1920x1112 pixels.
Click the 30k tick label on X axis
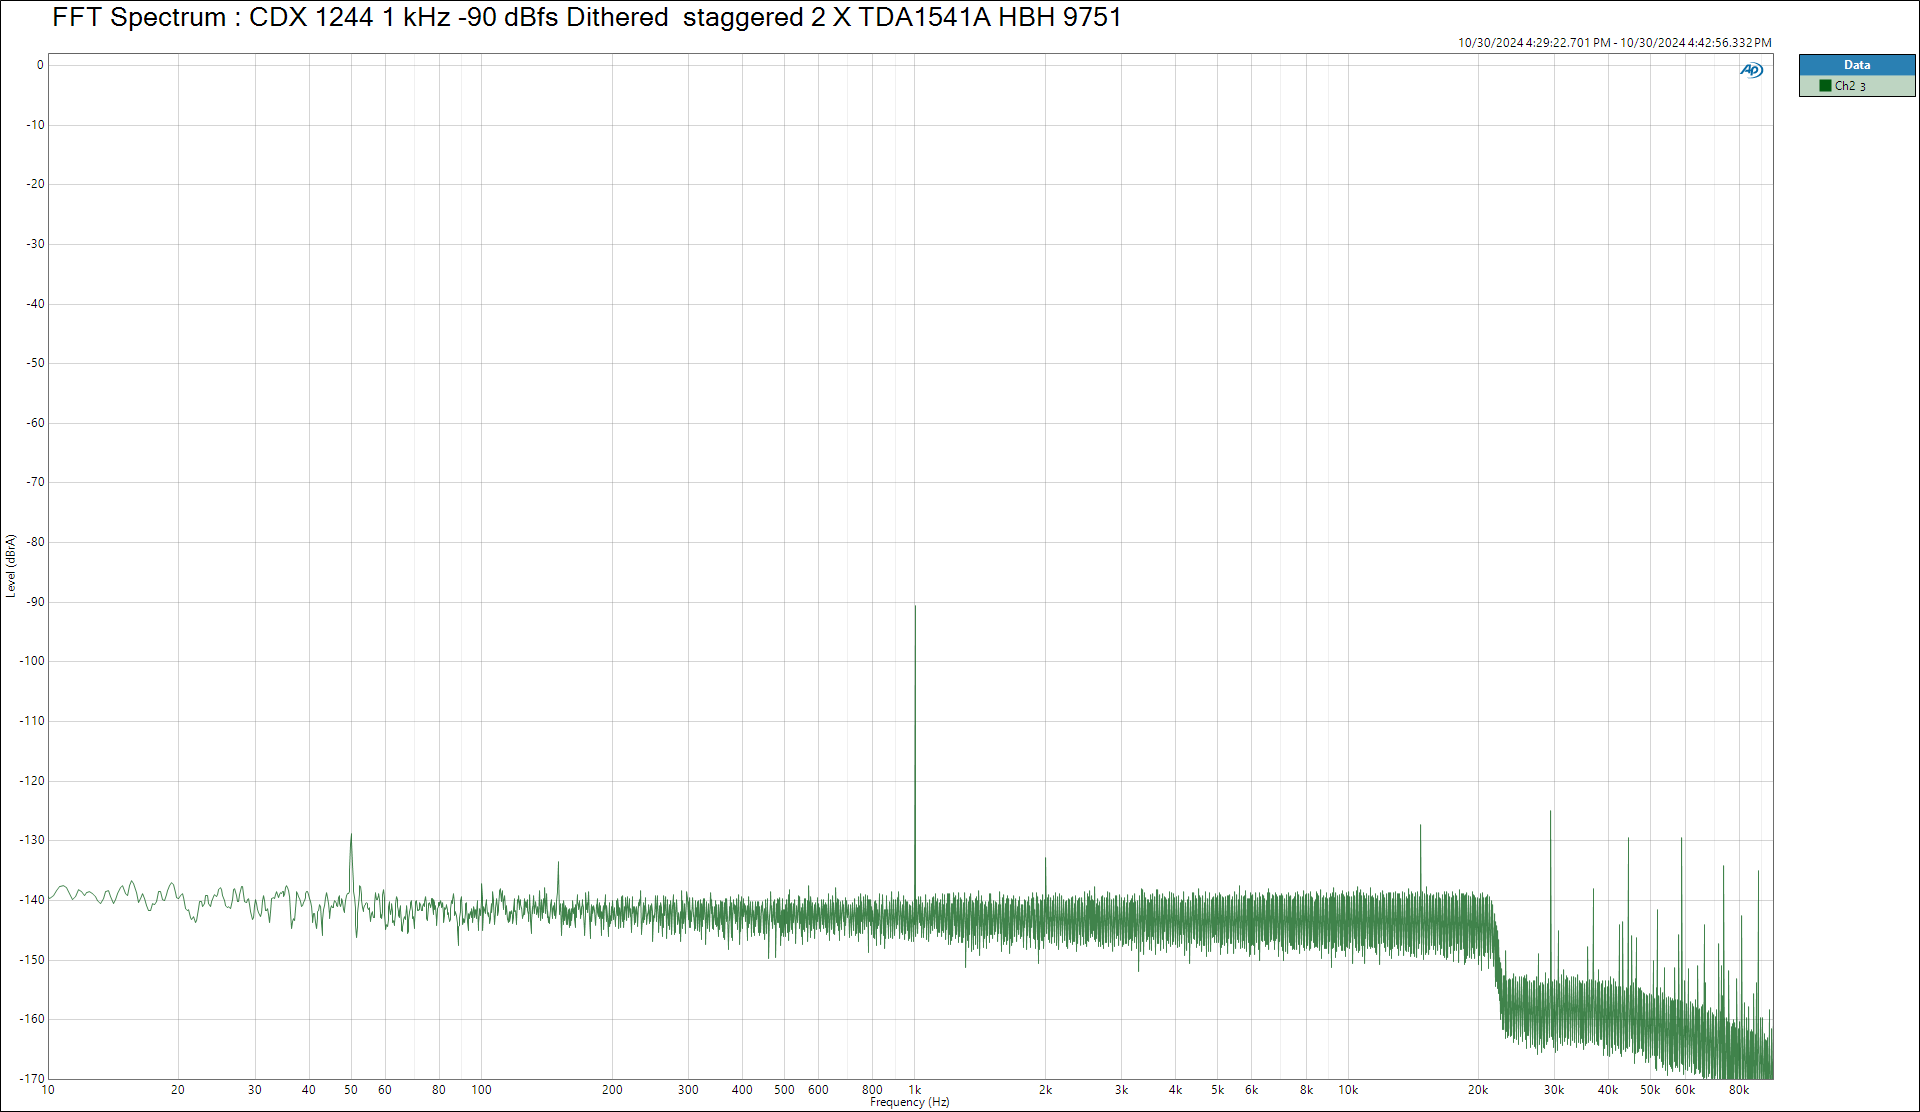1554,1090
